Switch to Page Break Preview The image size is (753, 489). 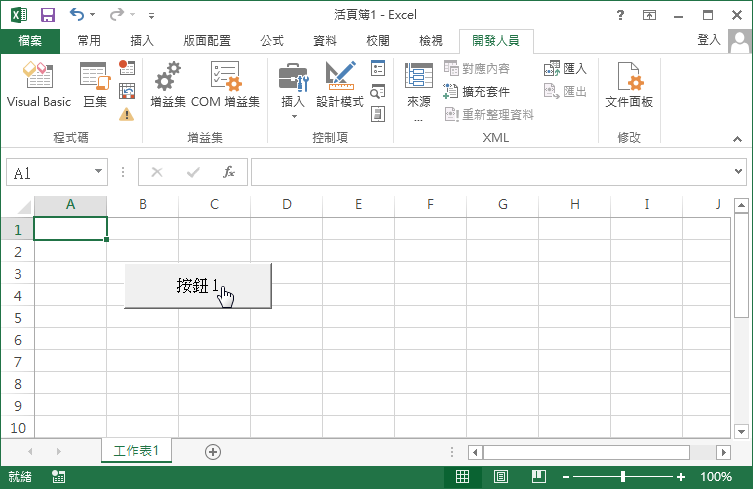pyautogui.click(x=539, y=477)
